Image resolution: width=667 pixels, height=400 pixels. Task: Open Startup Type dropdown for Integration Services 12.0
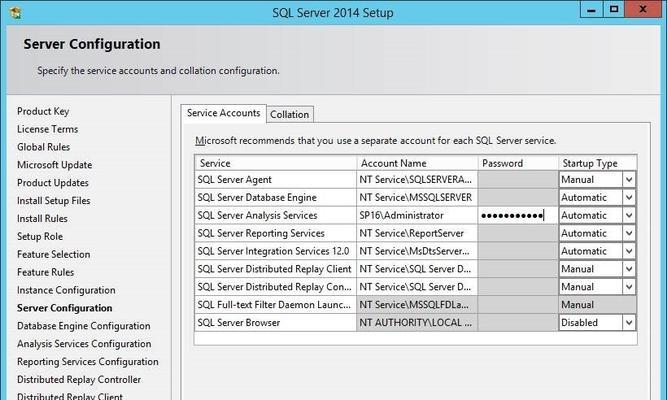tap(629, 251)
